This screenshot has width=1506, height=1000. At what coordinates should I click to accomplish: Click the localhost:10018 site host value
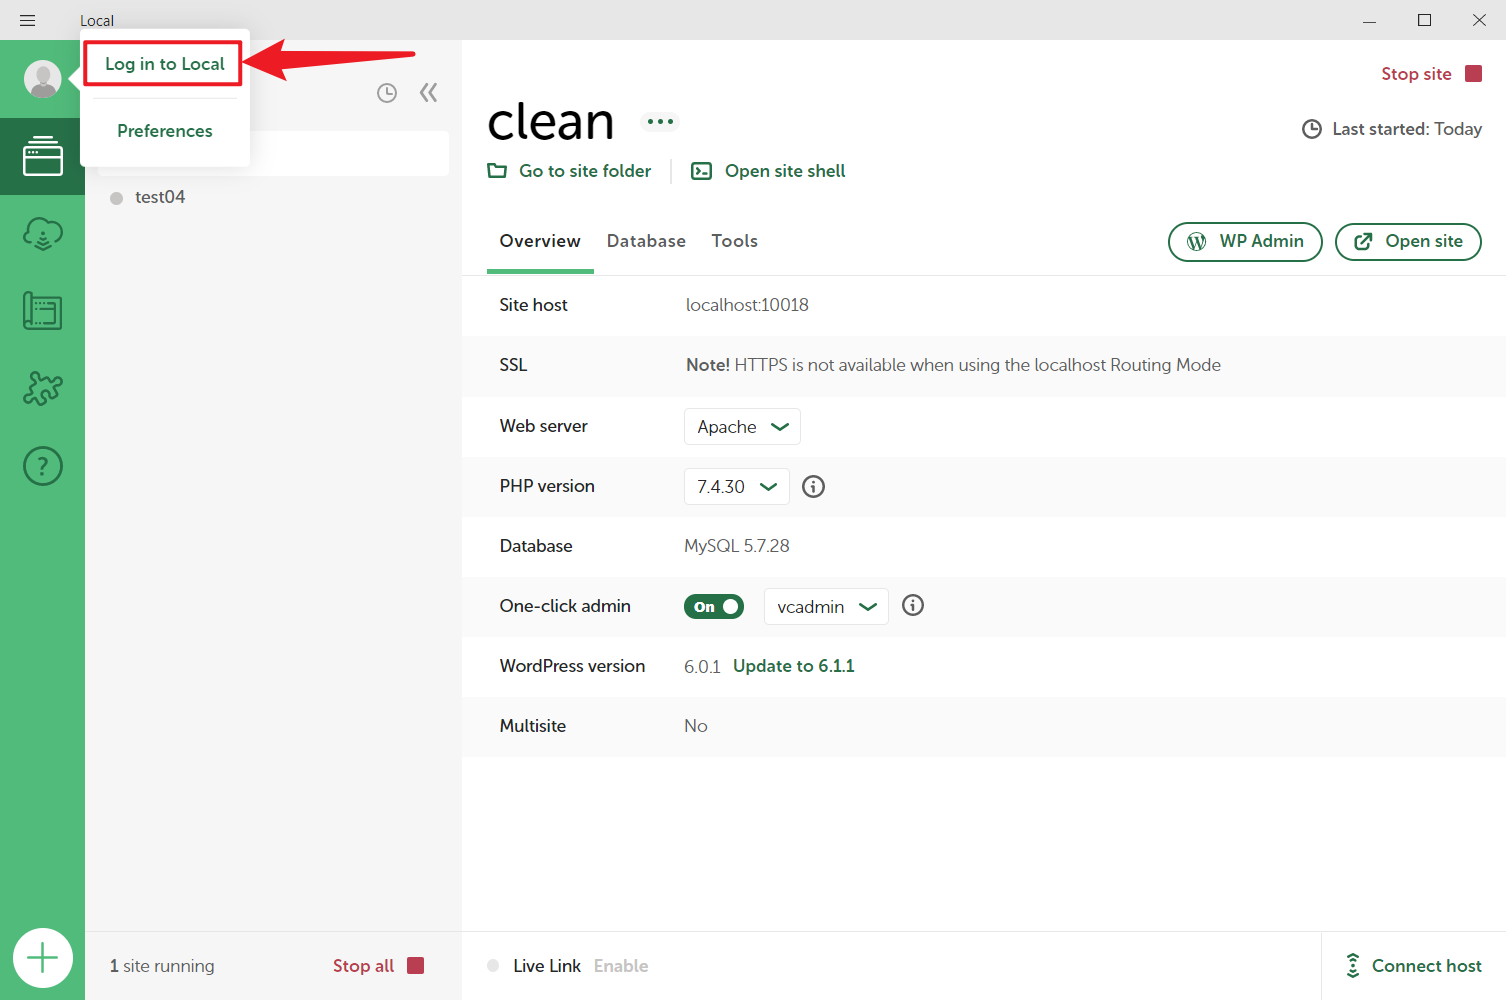(x=747, y=305)
